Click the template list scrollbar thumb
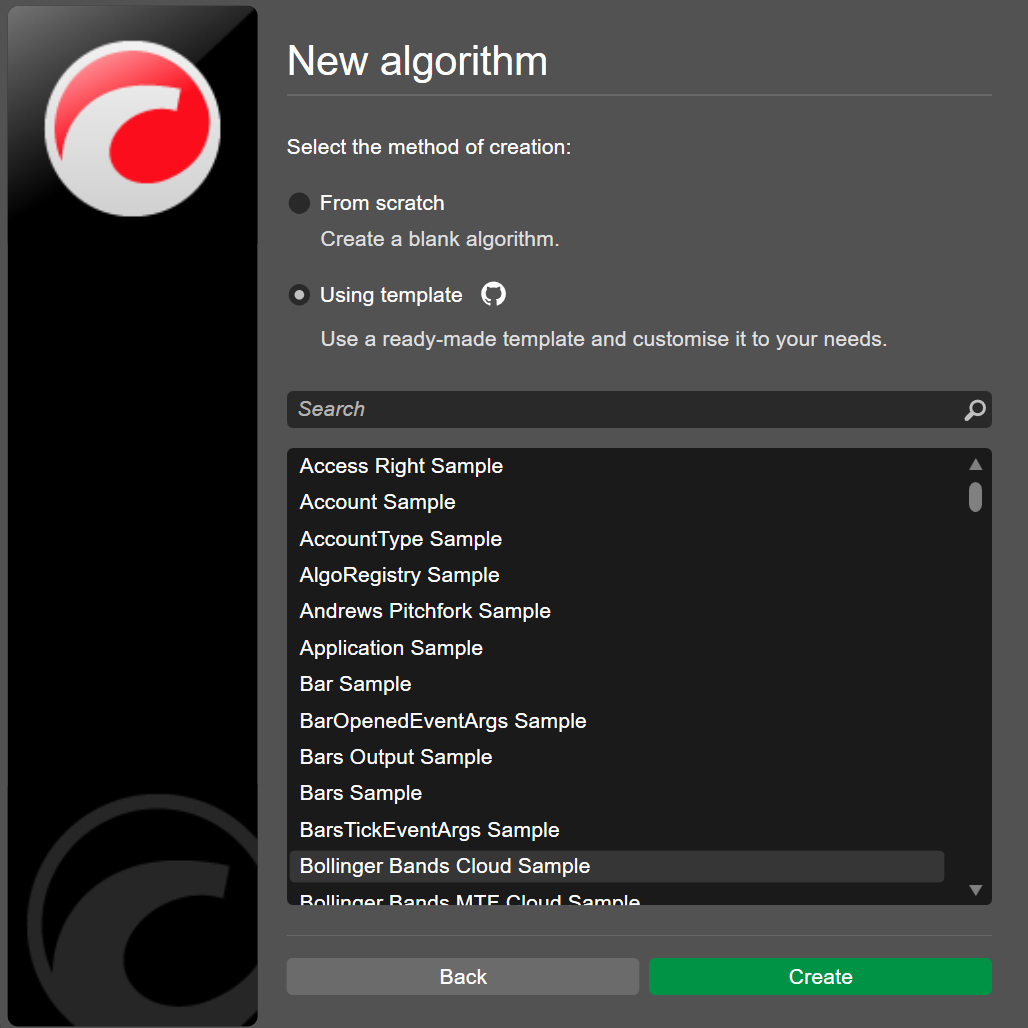This screenshot has height=1028, width=1028. pos(975,497)
